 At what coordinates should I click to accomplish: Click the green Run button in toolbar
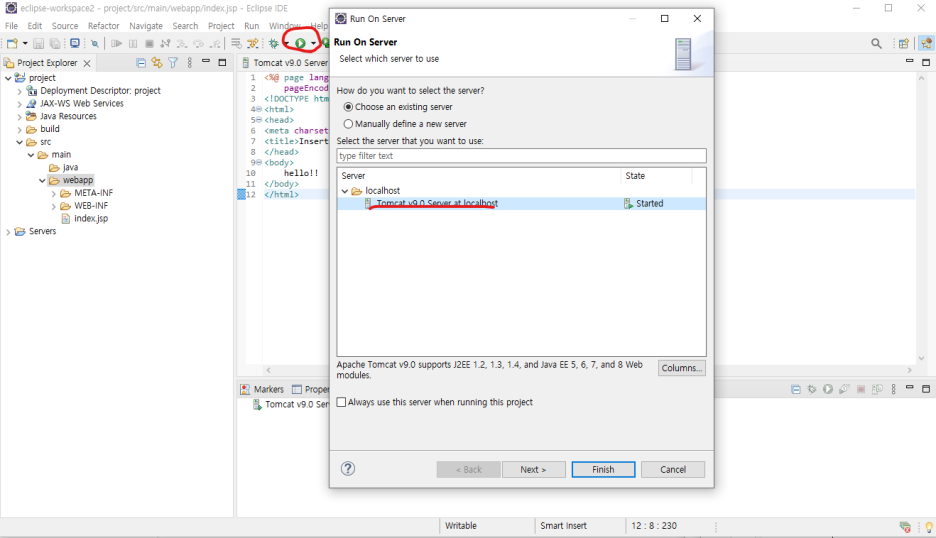pyautogui.click(x=300, y=43)
